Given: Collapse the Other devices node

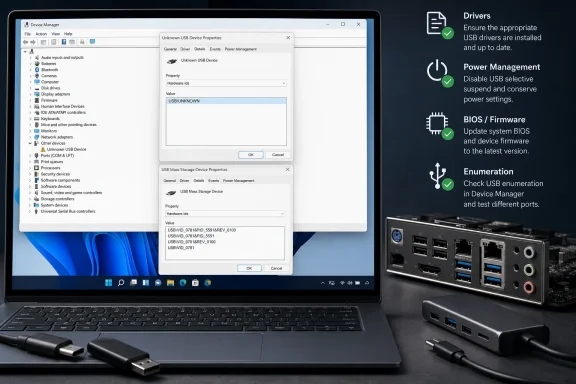Looking at the screenshot, I should pyautogui.click(x=30, y=143).
